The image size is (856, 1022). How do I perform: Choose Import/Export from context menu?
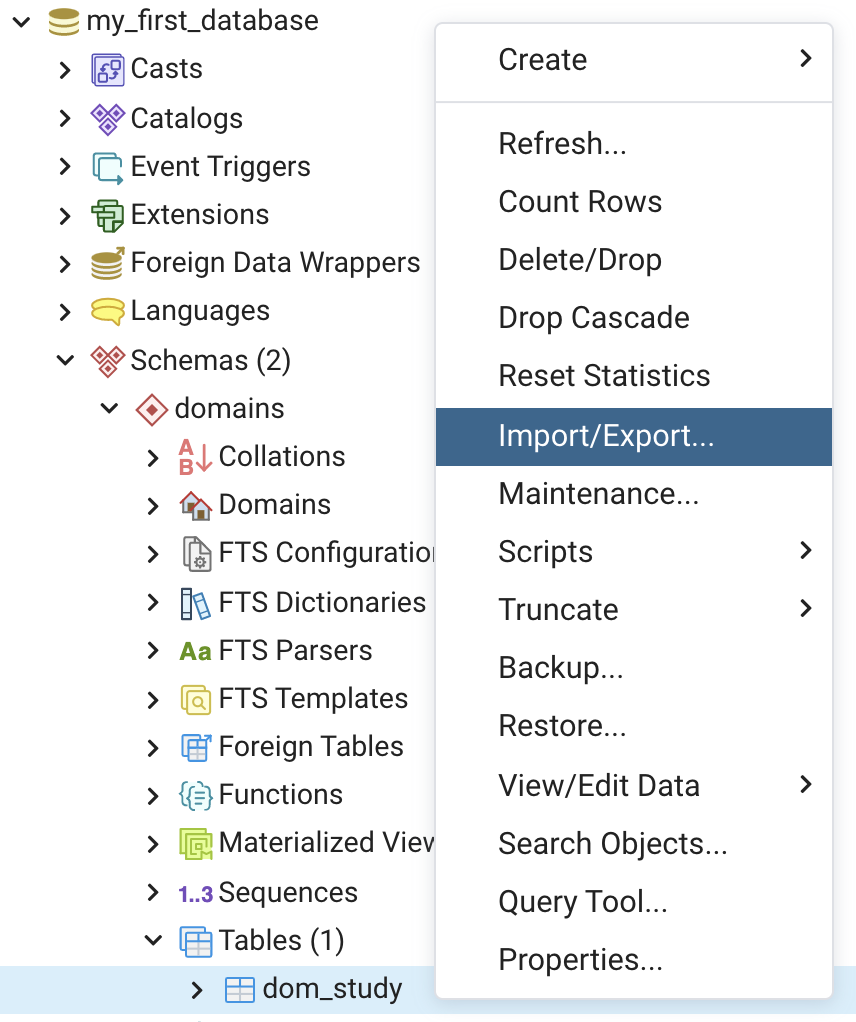(x=606, y=436)
